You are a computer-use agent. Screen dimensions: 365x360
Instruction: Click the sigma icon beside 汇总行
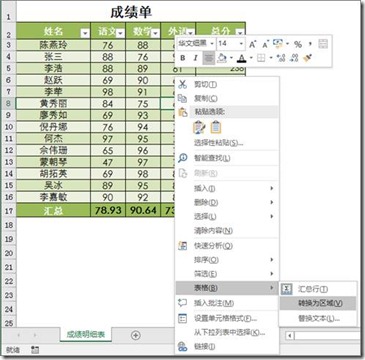tap(287, 289)
